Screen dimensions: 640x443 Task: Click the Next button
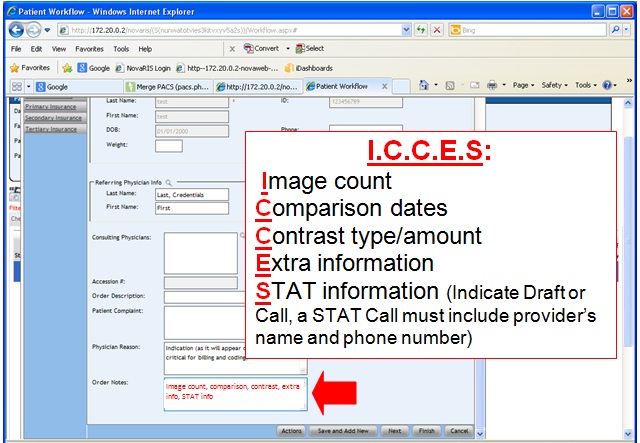[x=394, y=431]
